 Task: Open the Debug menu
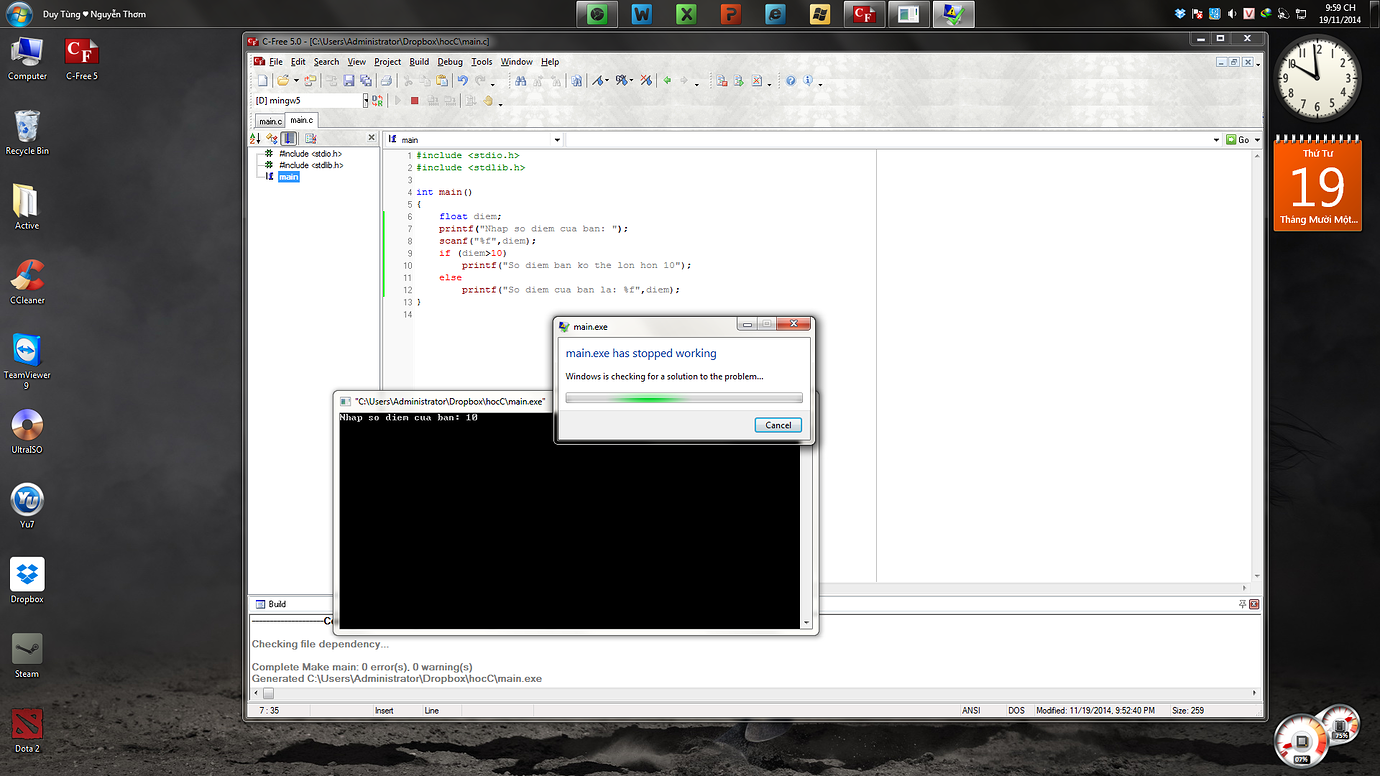[x=450, y=62]
